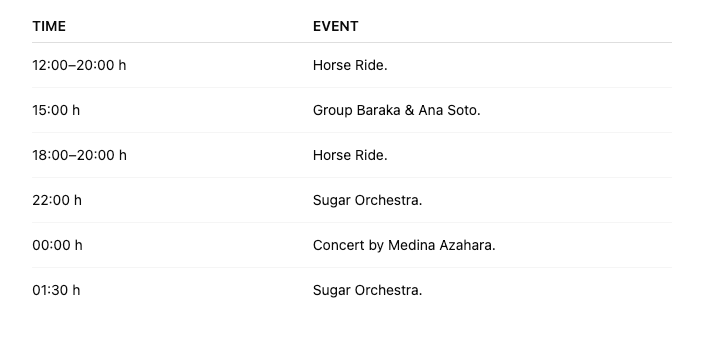This screenshot has width=705, height=361.
Task: Click the name Ana Soto
Action: (449, 110)
